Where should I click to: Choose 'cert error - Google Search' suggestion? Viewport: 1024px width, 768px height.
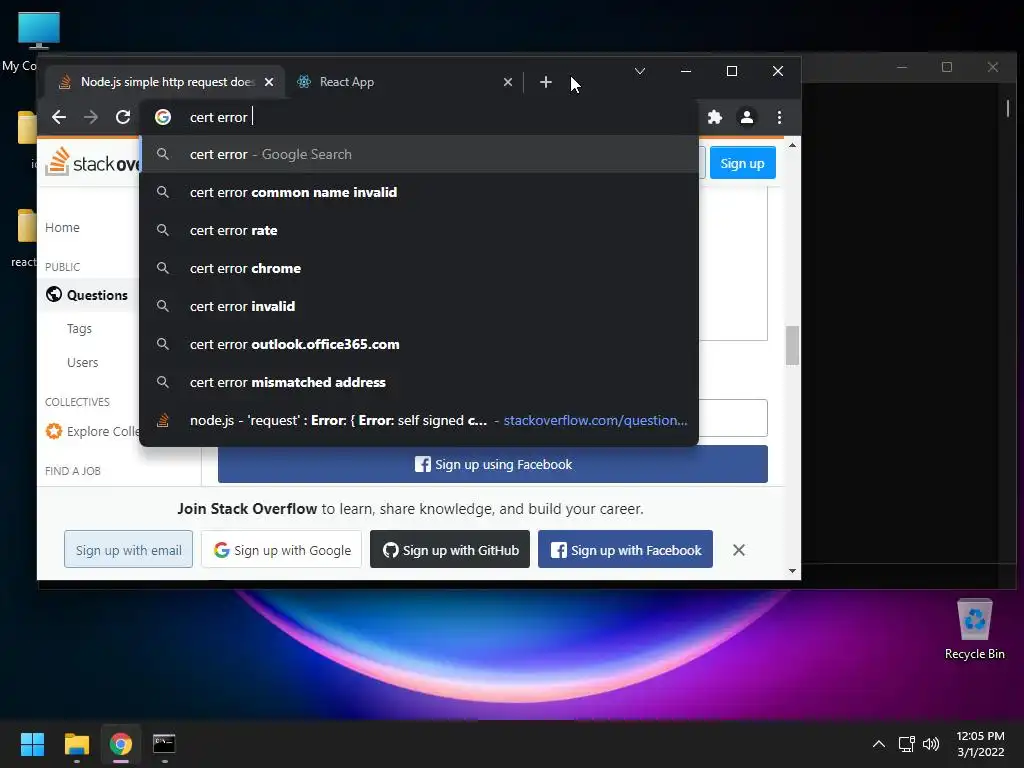[419, 154]
